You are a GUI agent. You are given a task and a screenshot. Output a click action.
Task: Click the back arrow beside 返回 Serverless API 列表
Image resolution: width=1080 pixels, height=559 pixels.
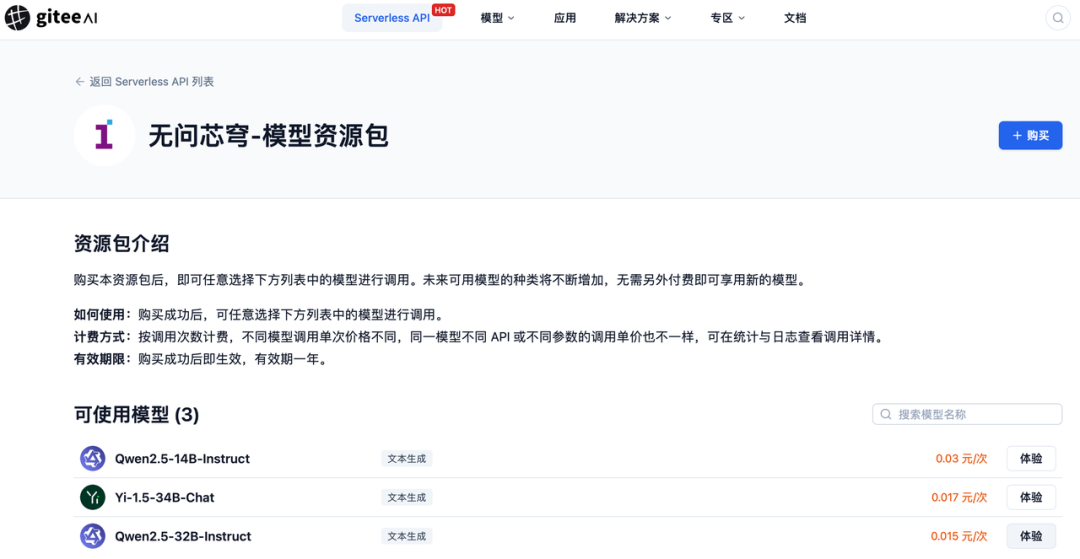coord(79,81)
